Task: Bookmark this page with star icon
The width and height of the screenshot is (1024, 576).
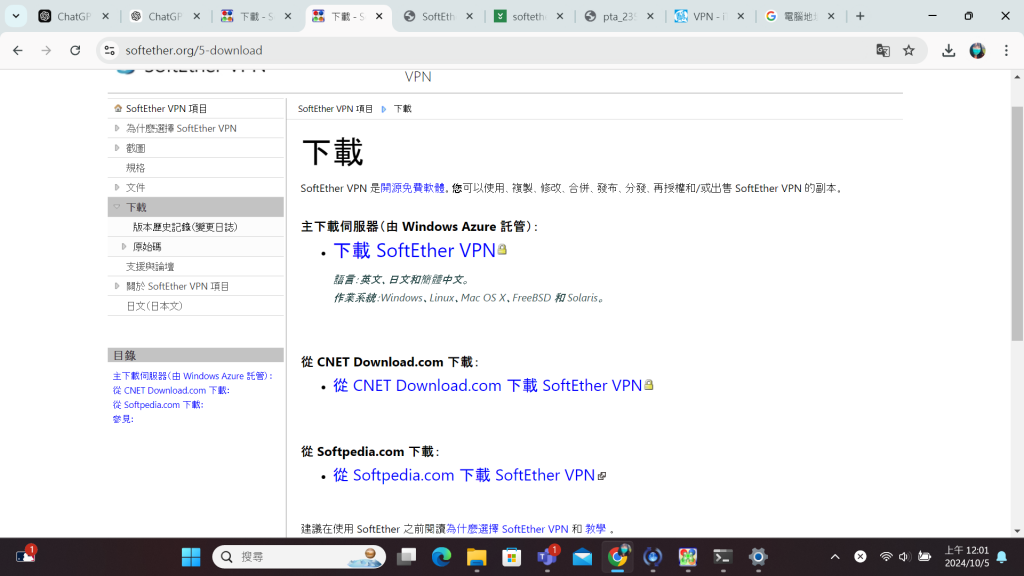Action: coord(908,50)
